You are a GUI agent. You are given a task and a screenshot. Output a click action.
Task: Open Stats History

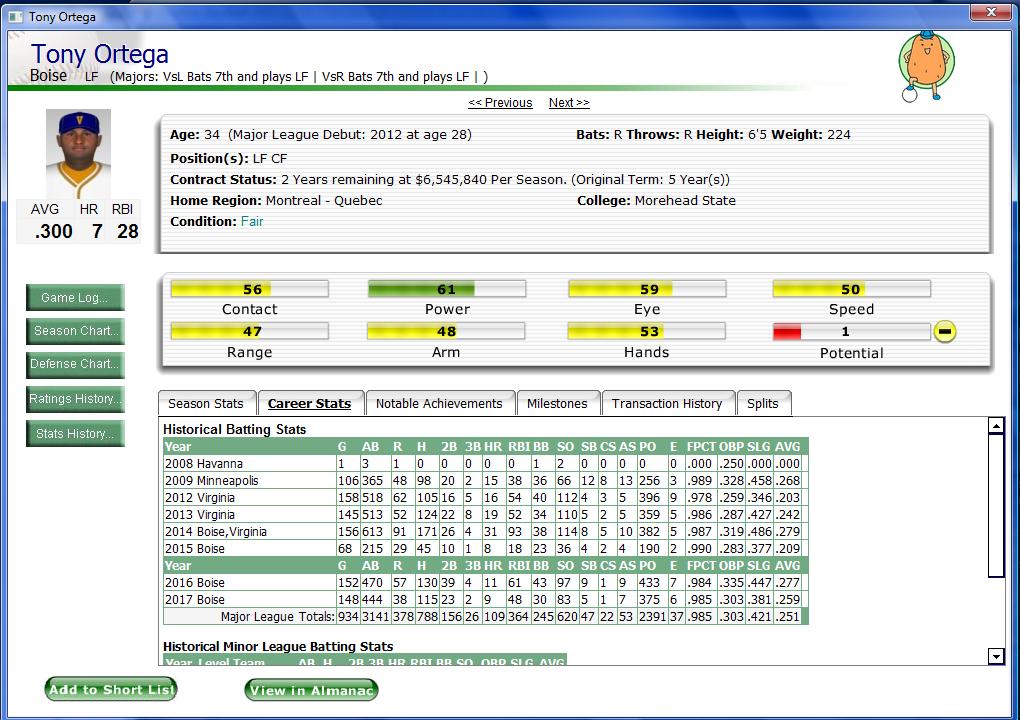75,434
